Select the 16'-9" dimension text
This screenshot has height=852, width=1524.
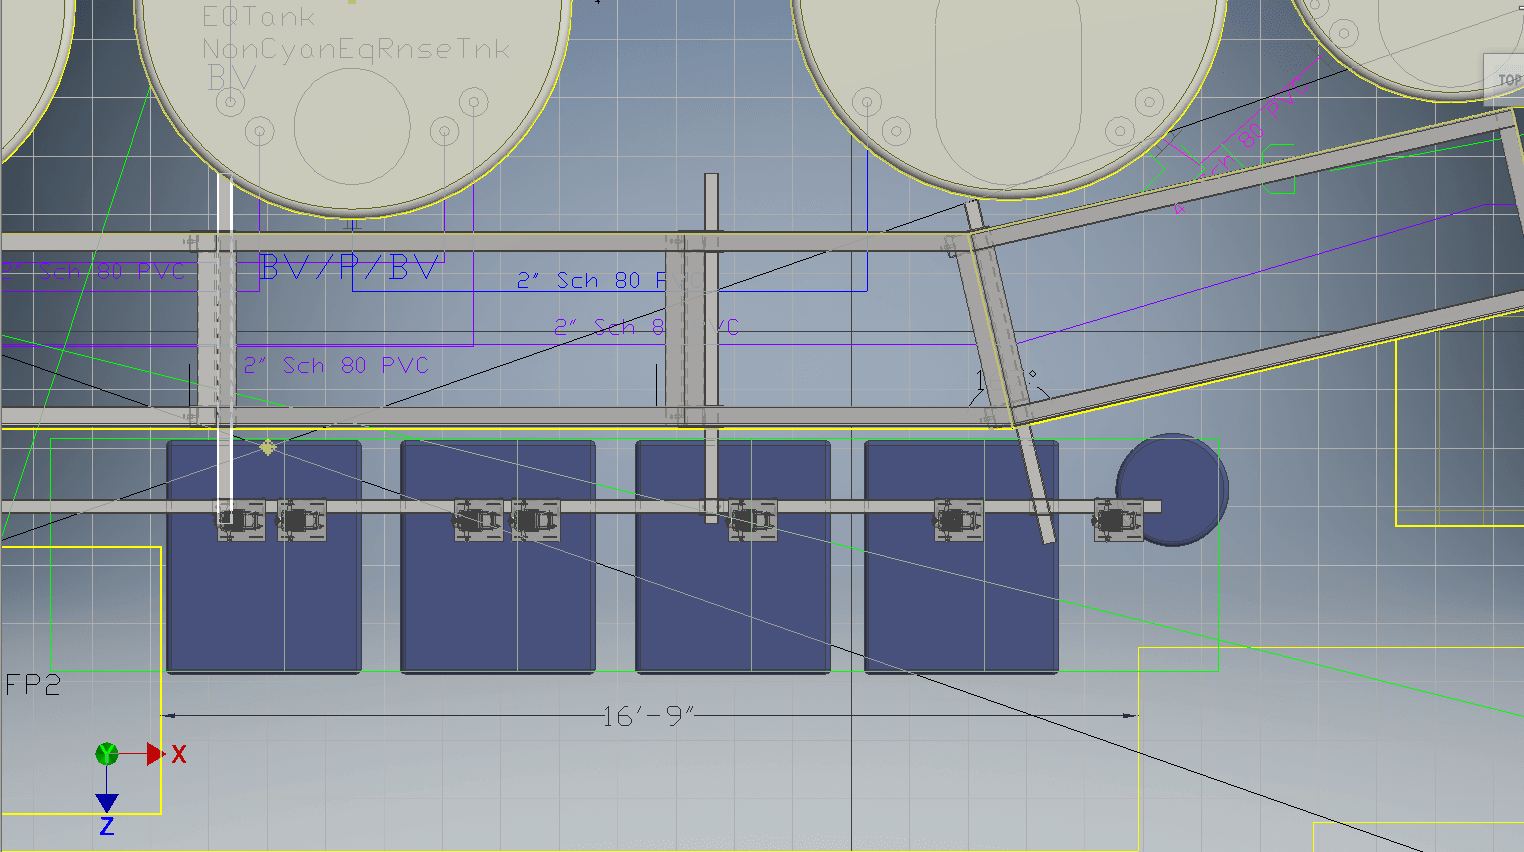[648, 716]
